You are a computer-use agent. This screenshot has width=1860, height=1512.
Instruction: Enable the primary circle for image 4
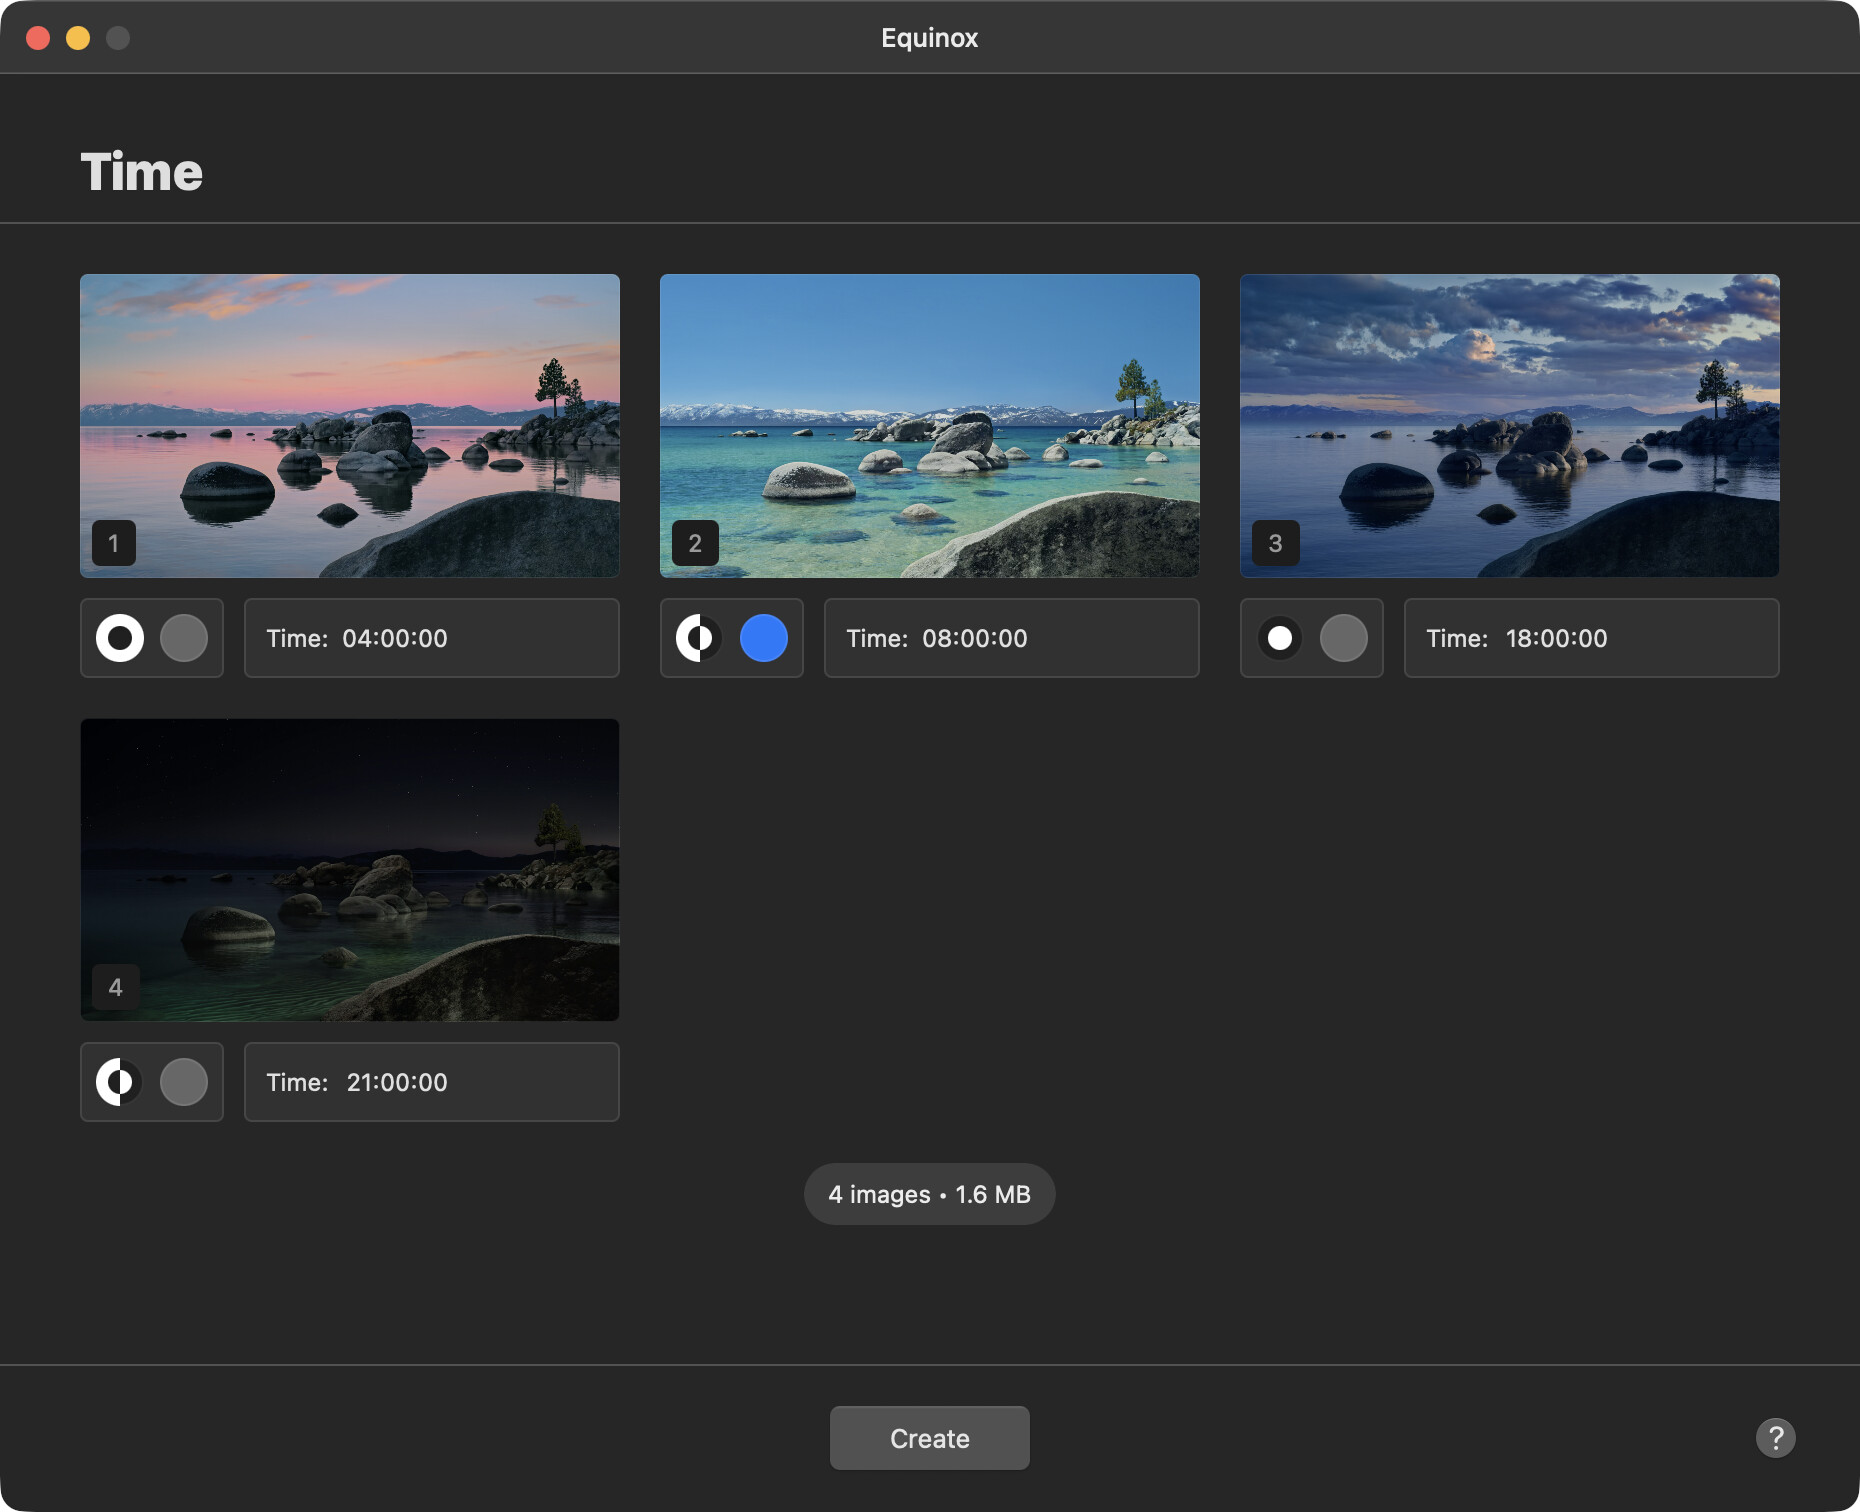(184, 1082)
